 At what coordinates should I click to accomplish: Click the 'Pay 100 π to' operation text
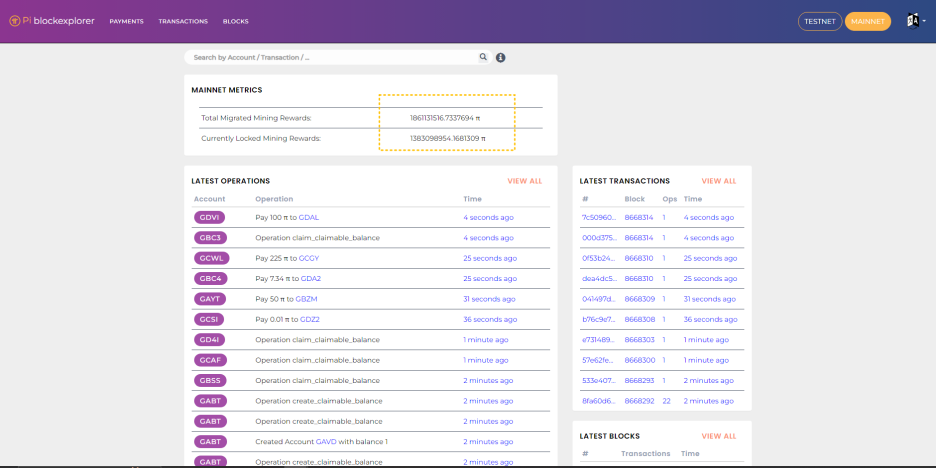tap(276, 217)
